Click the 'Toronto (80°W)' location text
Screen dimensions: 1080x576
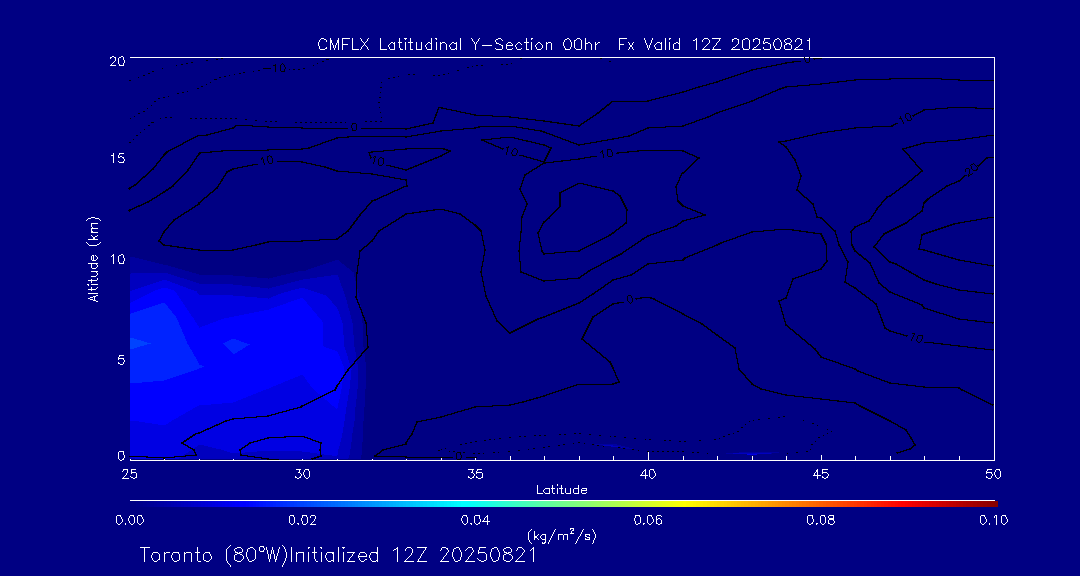pos(214,555)
